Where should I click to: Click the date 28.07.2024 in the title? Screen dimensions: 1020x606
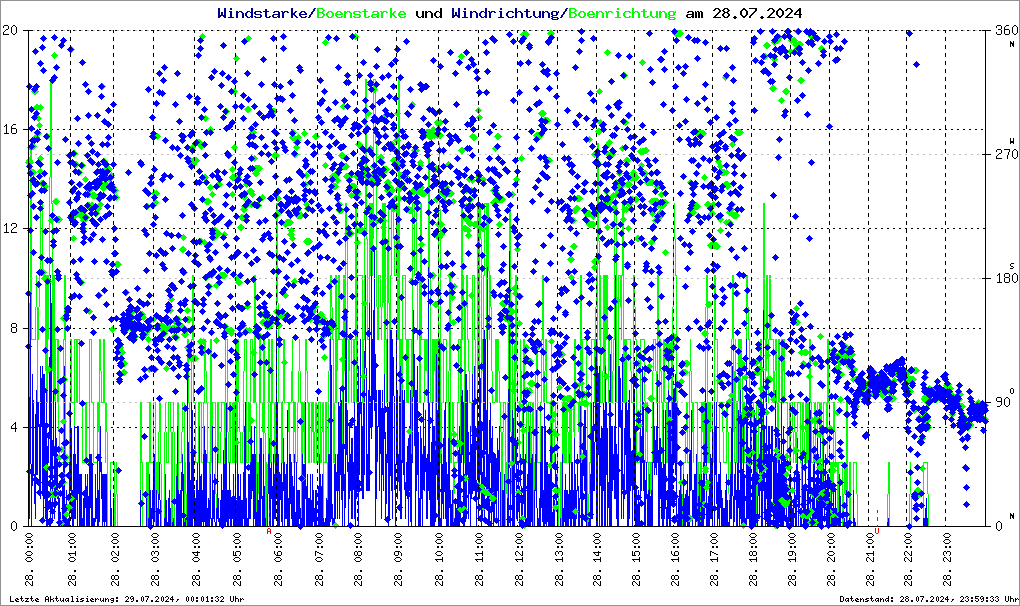click(757, 13)
